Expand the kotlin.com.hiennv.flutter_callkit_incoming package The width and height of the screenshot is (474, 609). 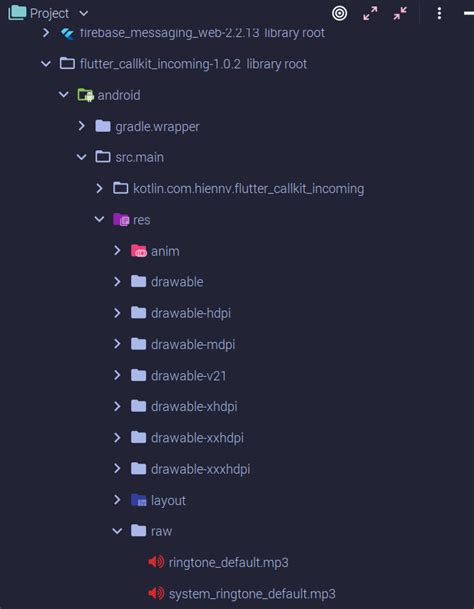point(99,188)
